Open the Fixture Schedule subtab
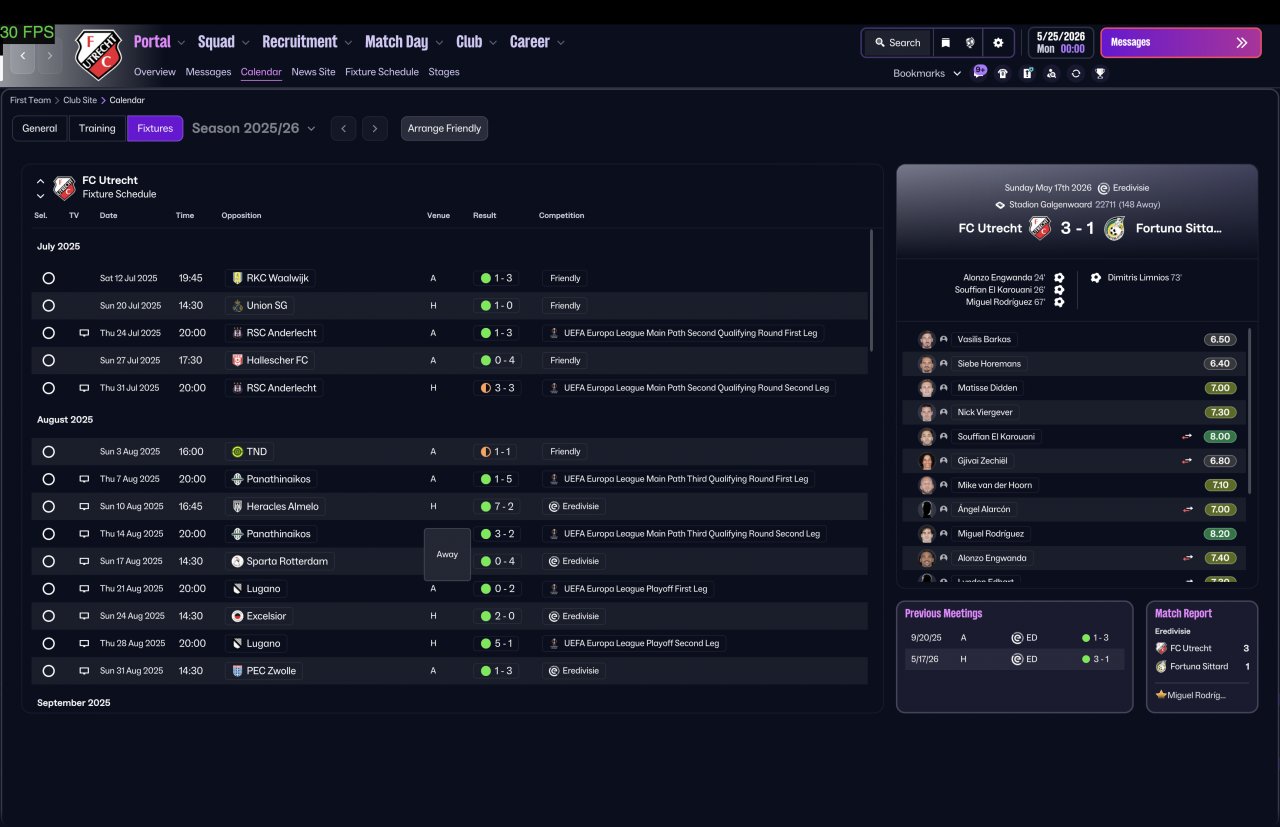 tap(382, 72)
